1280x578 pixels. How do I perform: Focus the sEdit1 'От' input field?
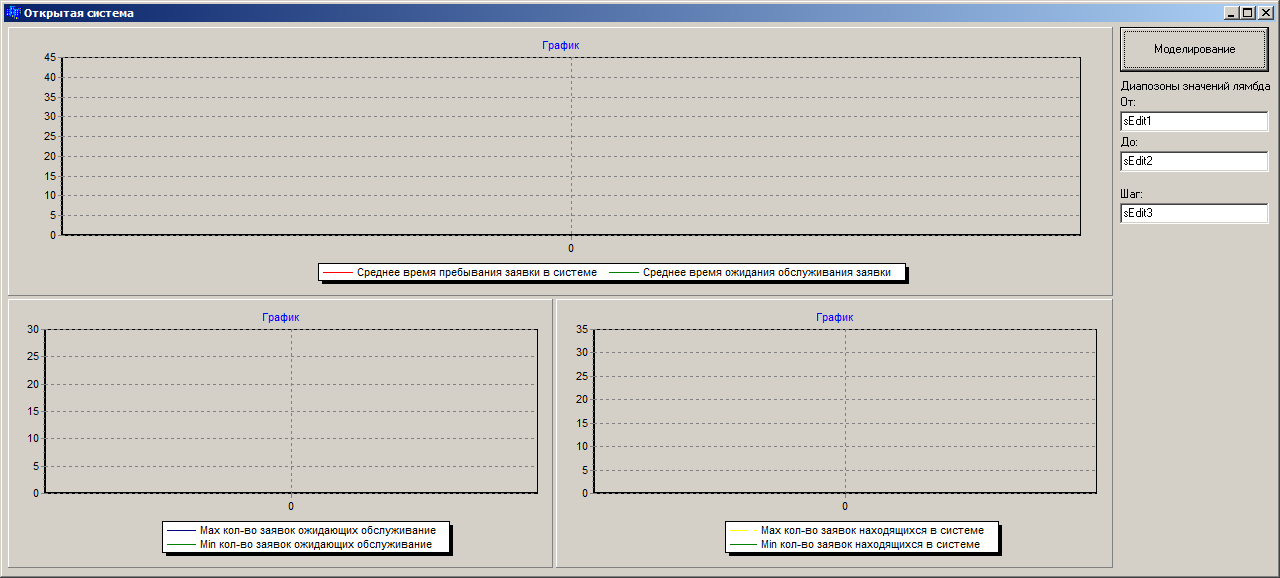pos(1194,121)
